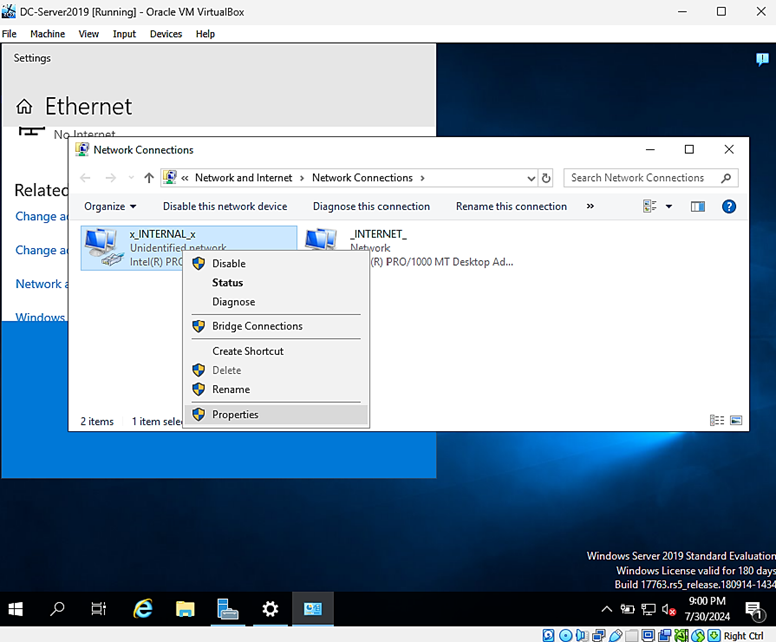Open the Devices menu in VirtualBox

[166, 34]
